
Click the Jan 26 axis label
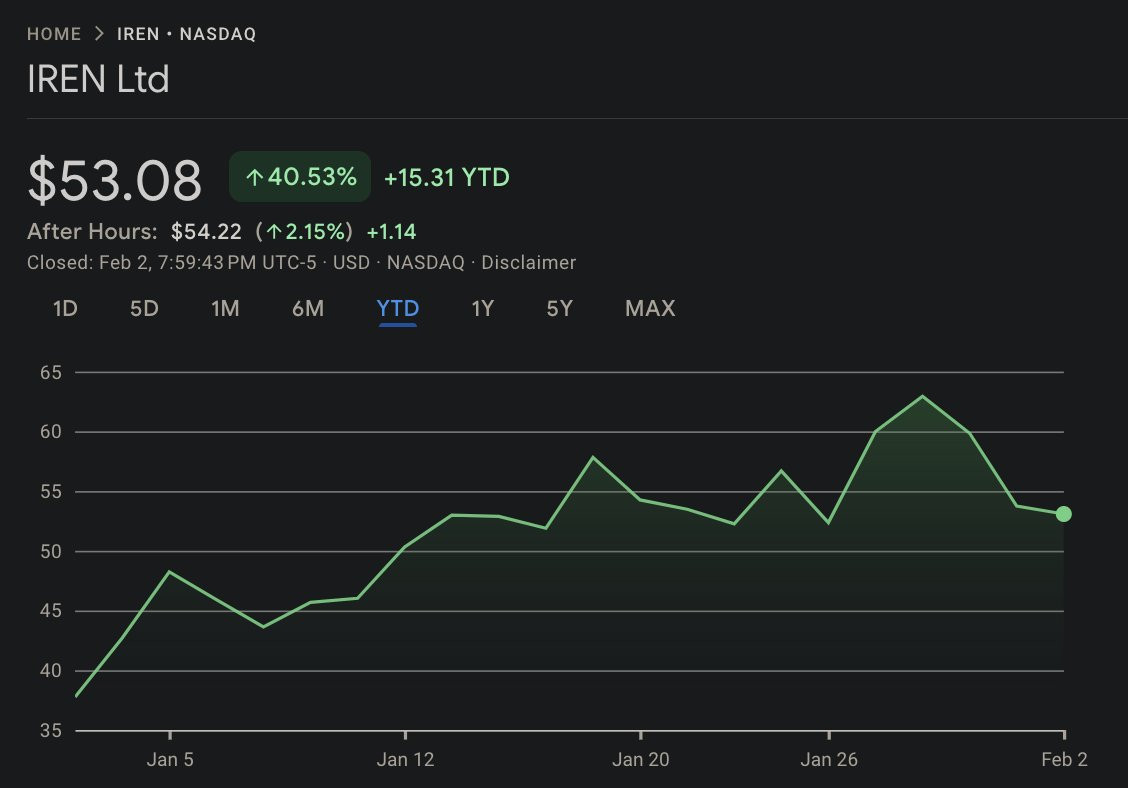pos(829,759)
